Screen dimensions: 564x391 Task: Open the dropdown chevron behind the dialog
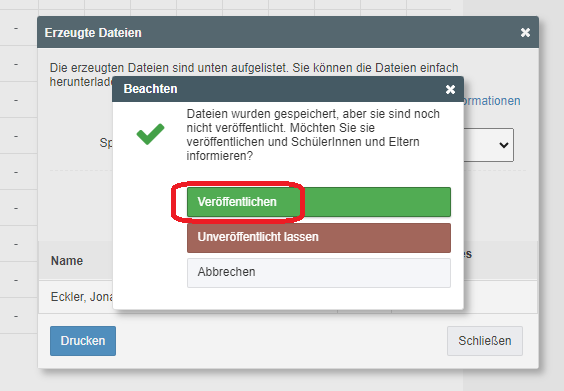tap(504, 145)
